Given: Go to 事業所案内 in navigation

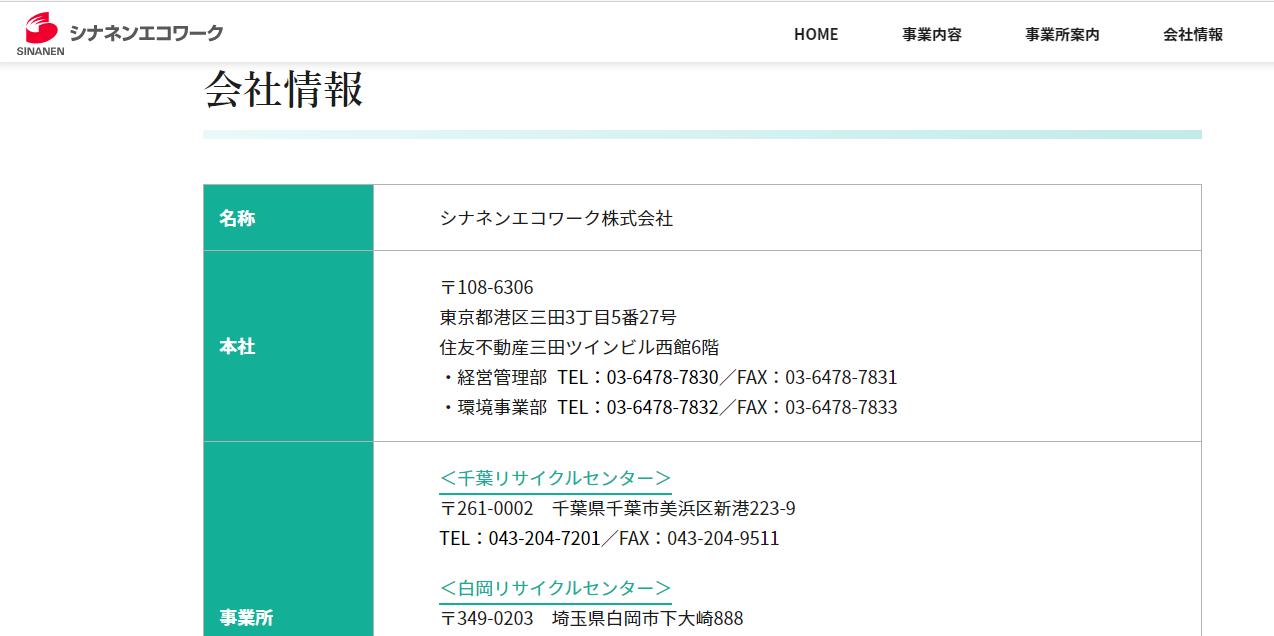Looking at the screenshot, I should 1062,34.
